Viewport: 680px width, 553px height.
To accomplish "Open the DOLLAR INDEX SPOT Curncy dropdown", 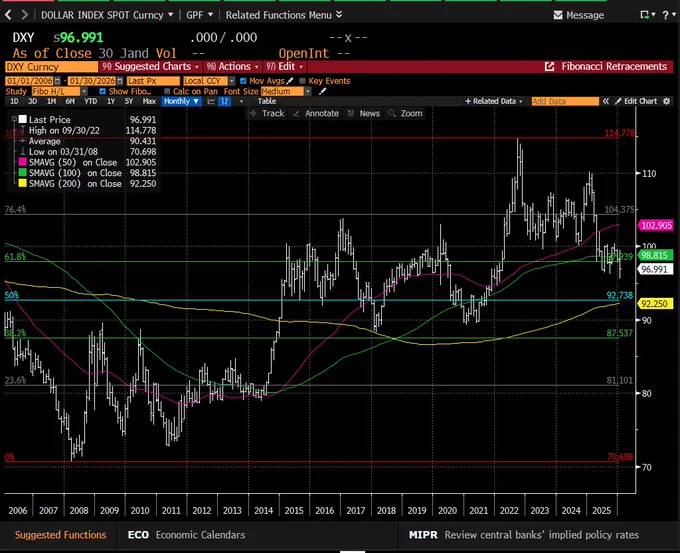I will 107,15.
